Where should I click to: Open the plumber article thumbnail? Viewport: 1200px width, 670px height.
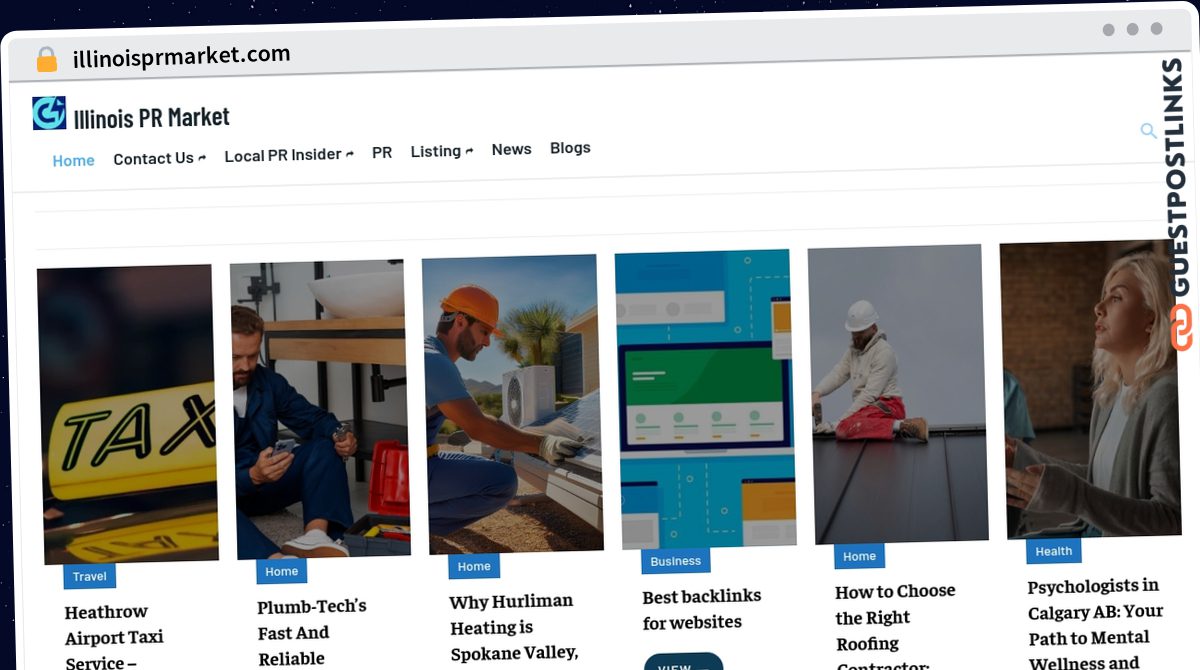point(320,409)
